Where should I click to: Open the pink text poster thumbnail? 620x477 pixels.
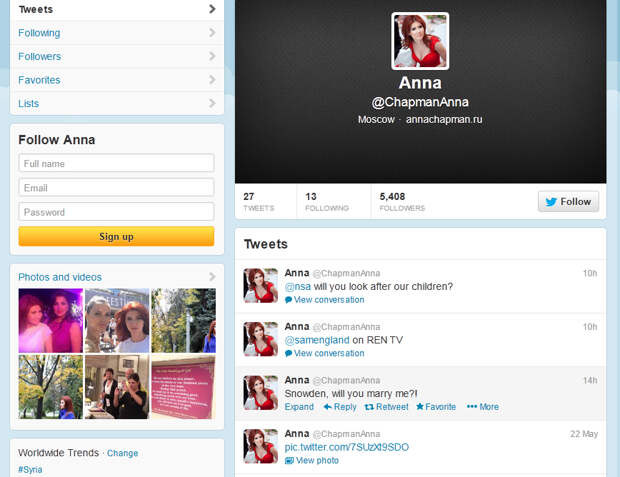tap(183, 387)
